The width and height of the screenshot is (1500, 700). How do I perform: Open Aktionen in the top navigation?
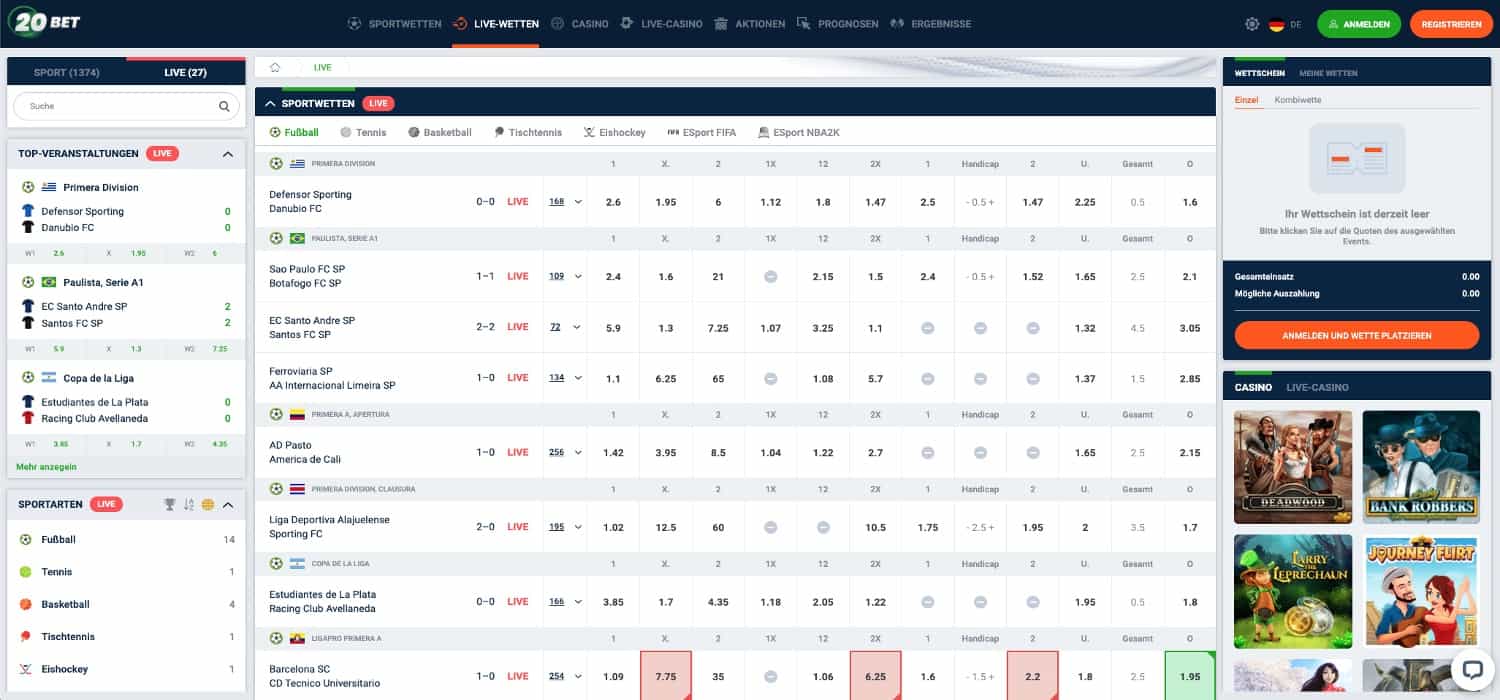pyautogui.click(x=750, y=24)
